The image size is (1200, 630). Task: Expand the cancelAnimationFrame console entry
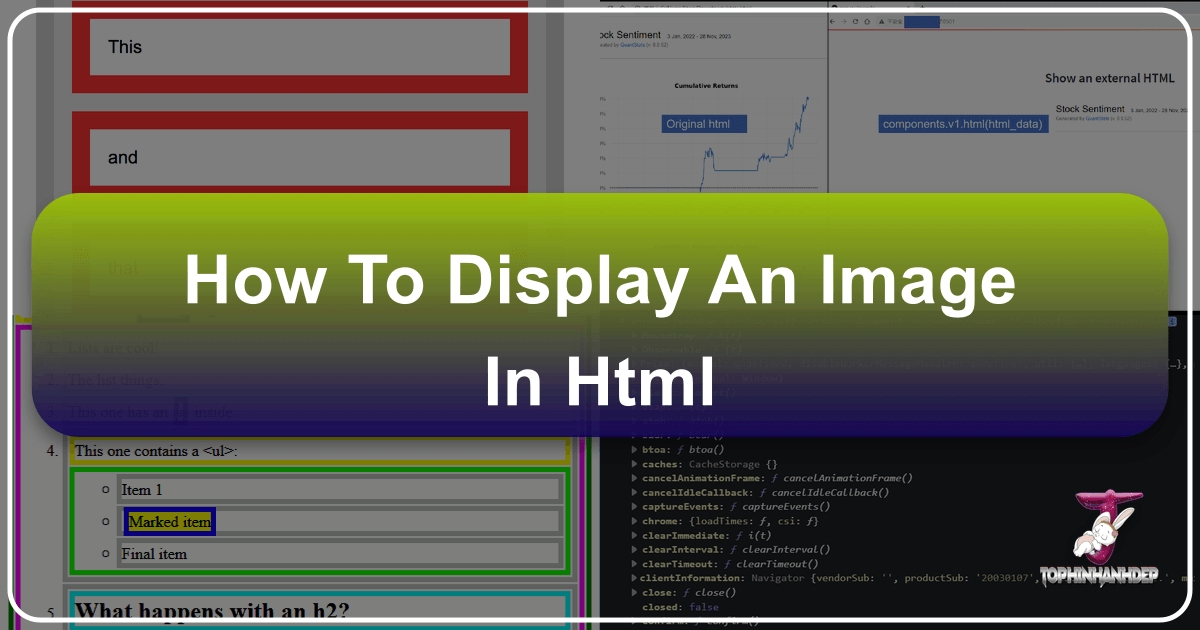coord(634,477)
